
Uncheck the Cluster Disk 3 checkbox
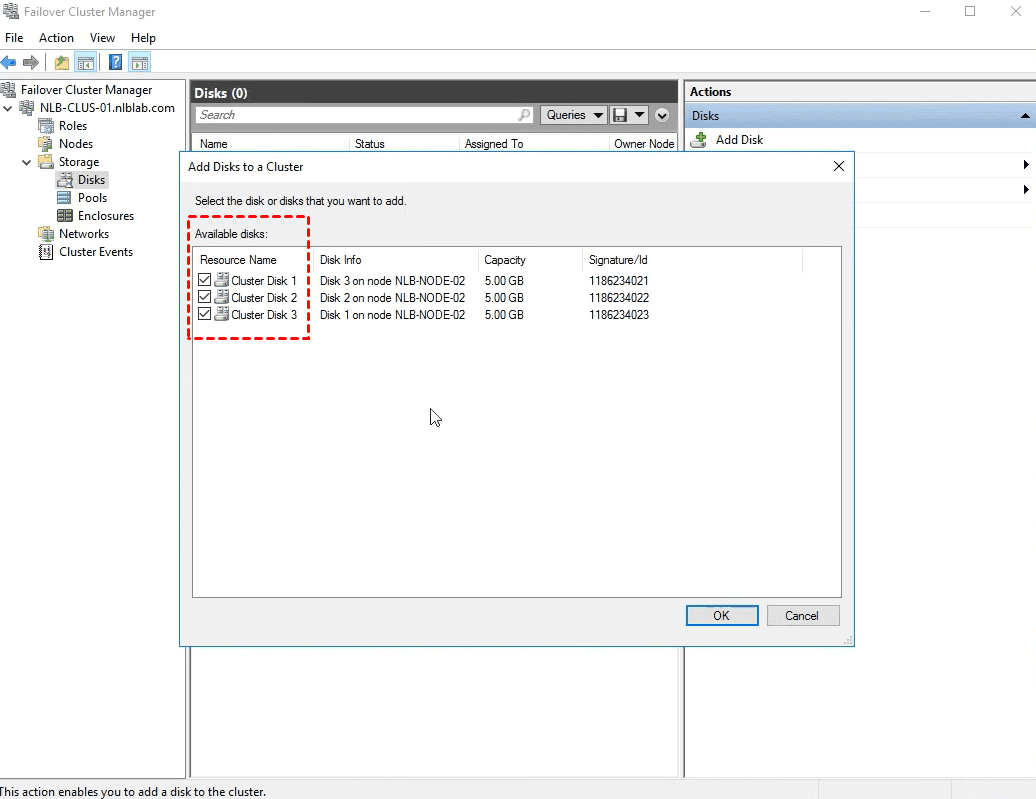pos(204,314)
